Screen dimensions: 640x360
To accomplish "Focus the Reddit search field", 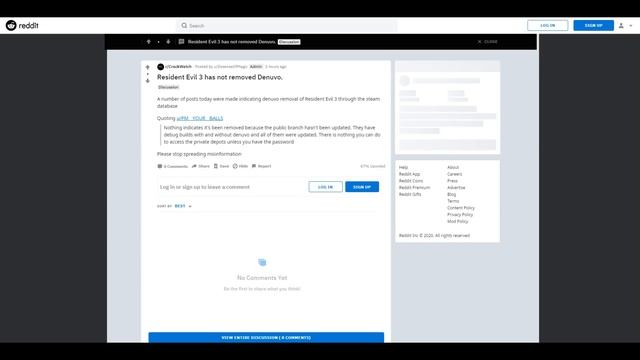I will pos(287,26).
